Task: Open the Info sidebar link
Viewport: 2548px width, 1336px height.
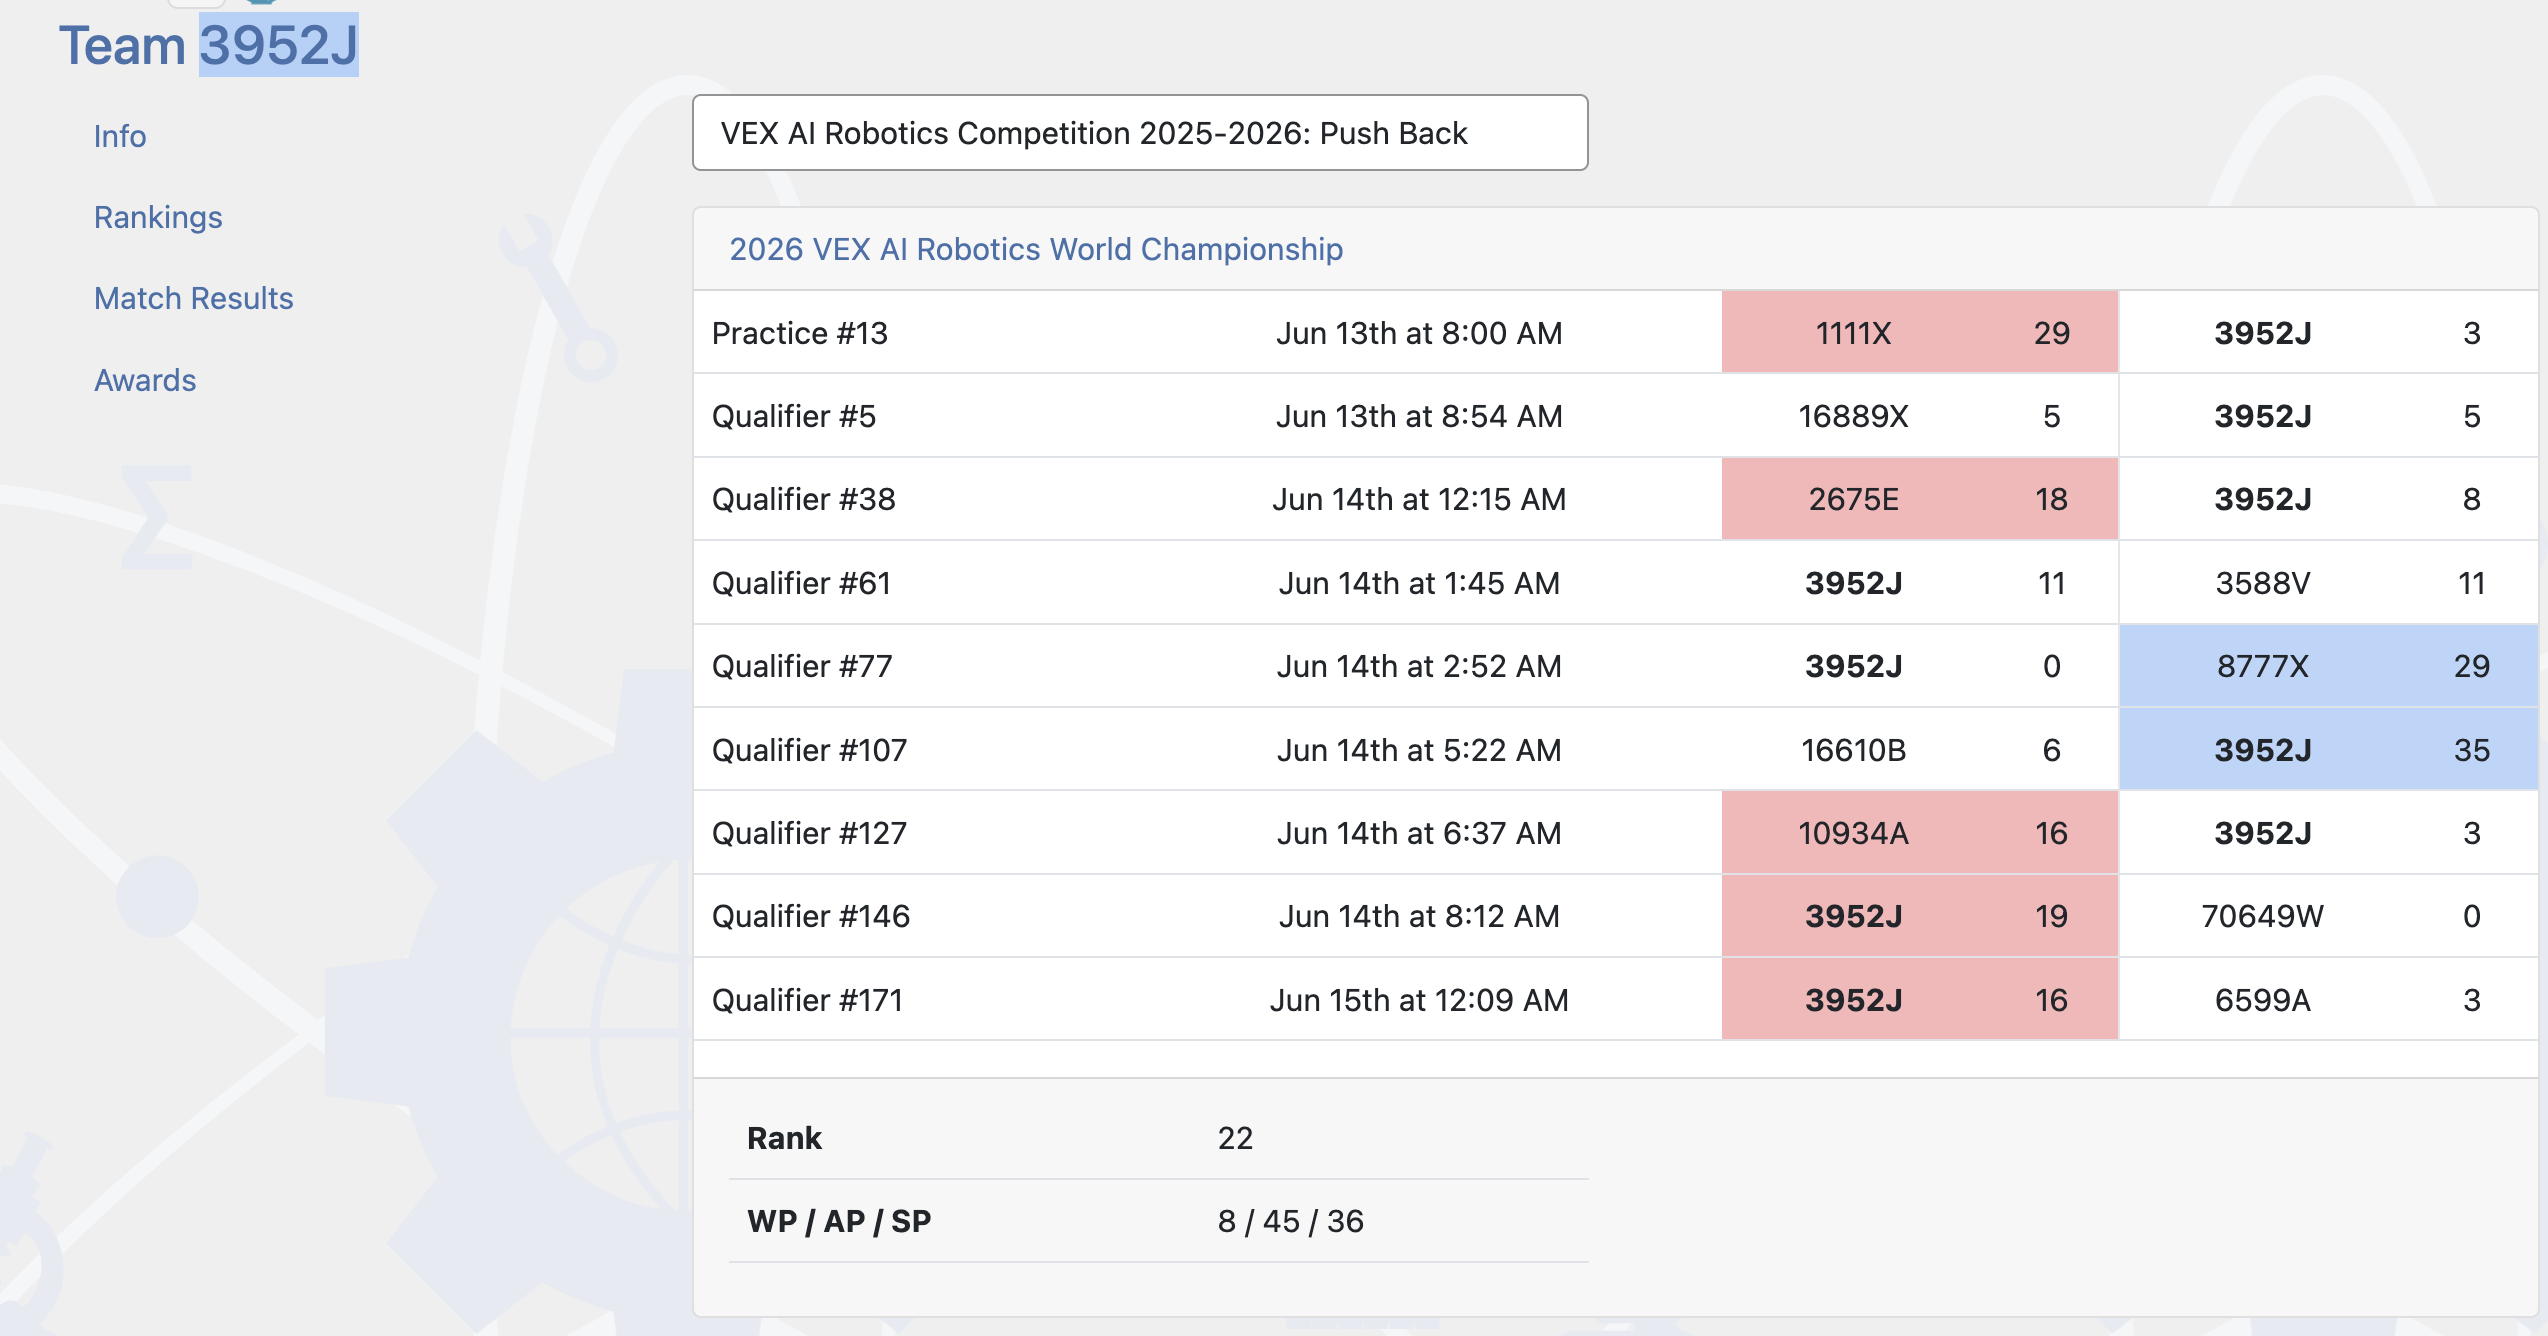Action: (120, 136)
